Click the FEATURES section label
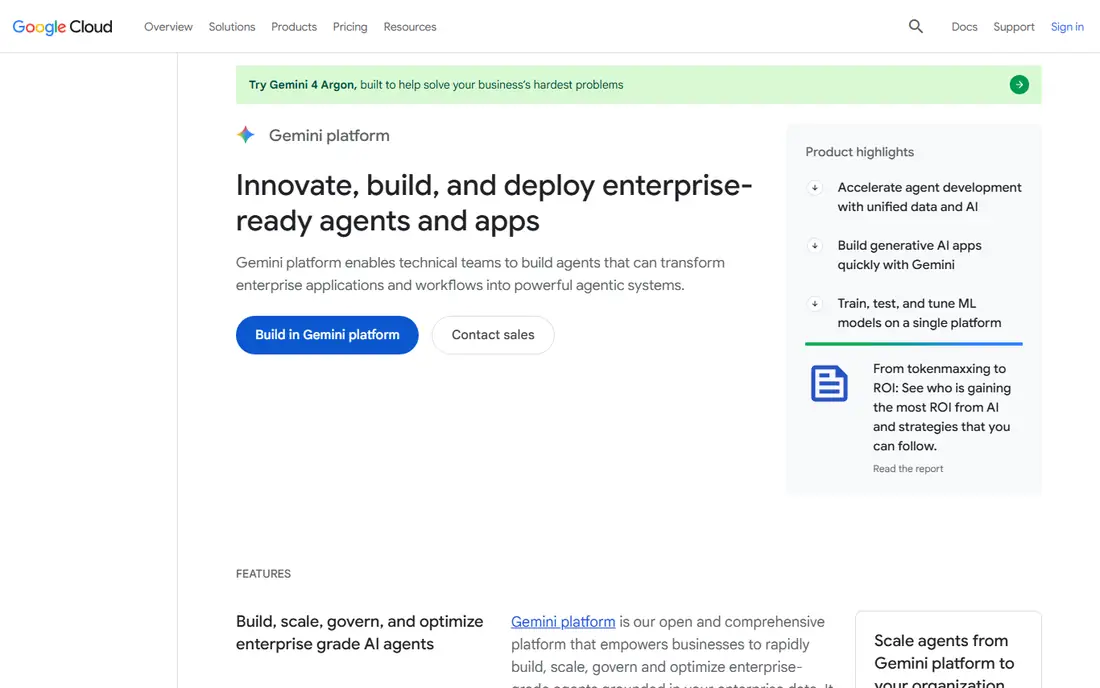Image resolution: width=1100 pixels, height=688 pixels. (x=263, y=574)
